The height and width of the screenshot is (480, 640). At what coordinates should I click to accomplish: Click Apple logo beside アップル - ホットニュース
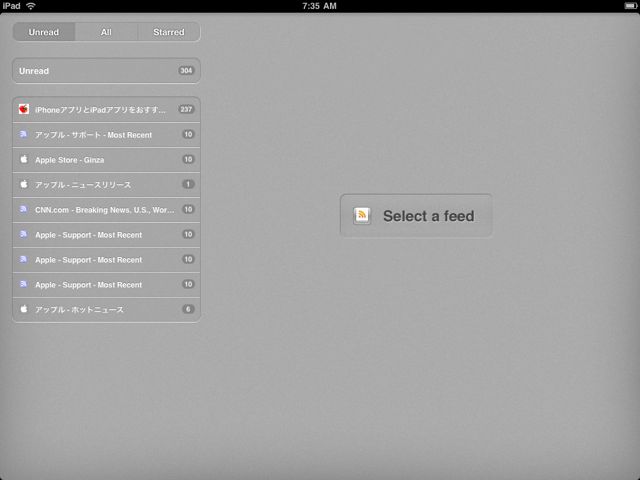coord(24,309)
